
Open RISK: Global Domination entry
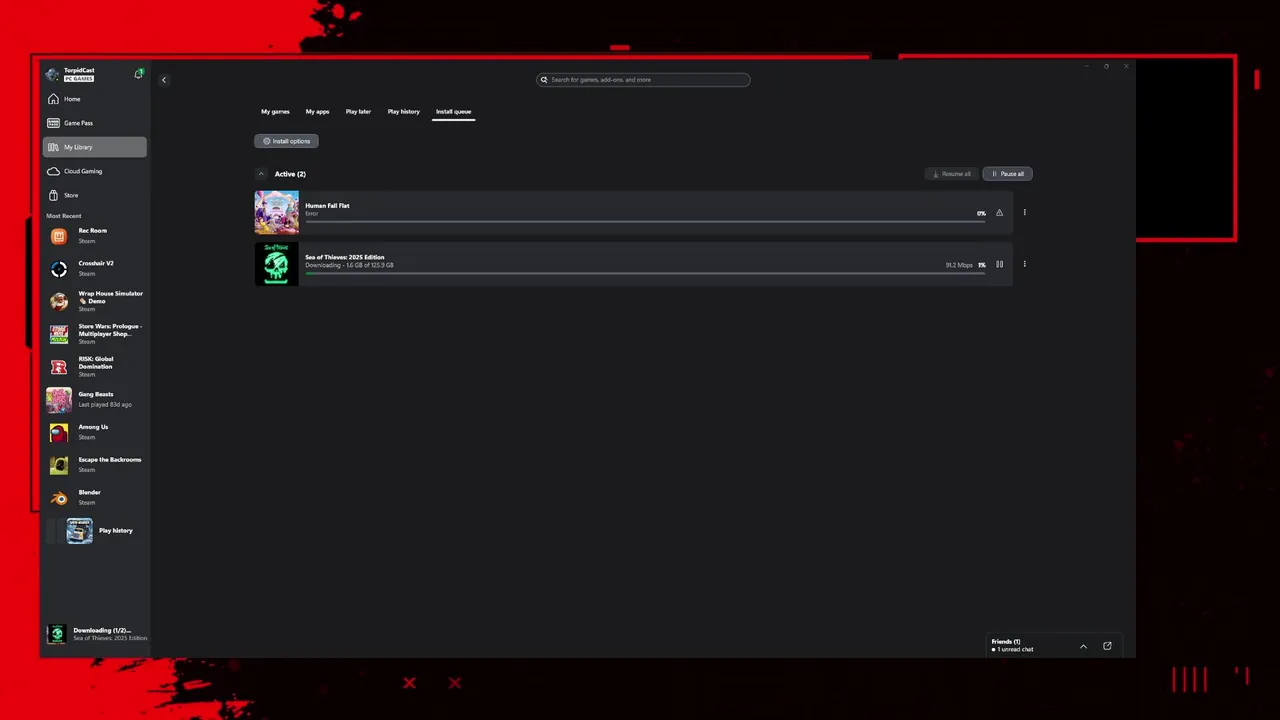[x=95, y=366]
